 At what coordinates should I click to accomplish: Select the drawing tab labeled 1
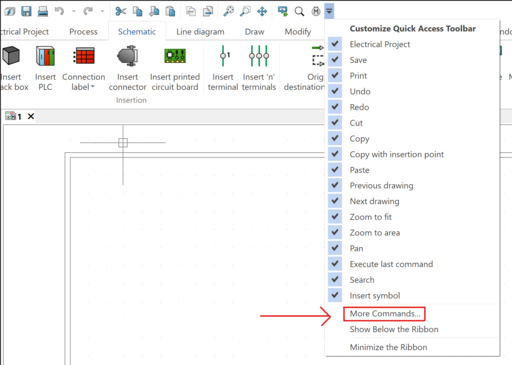(13, 116)
